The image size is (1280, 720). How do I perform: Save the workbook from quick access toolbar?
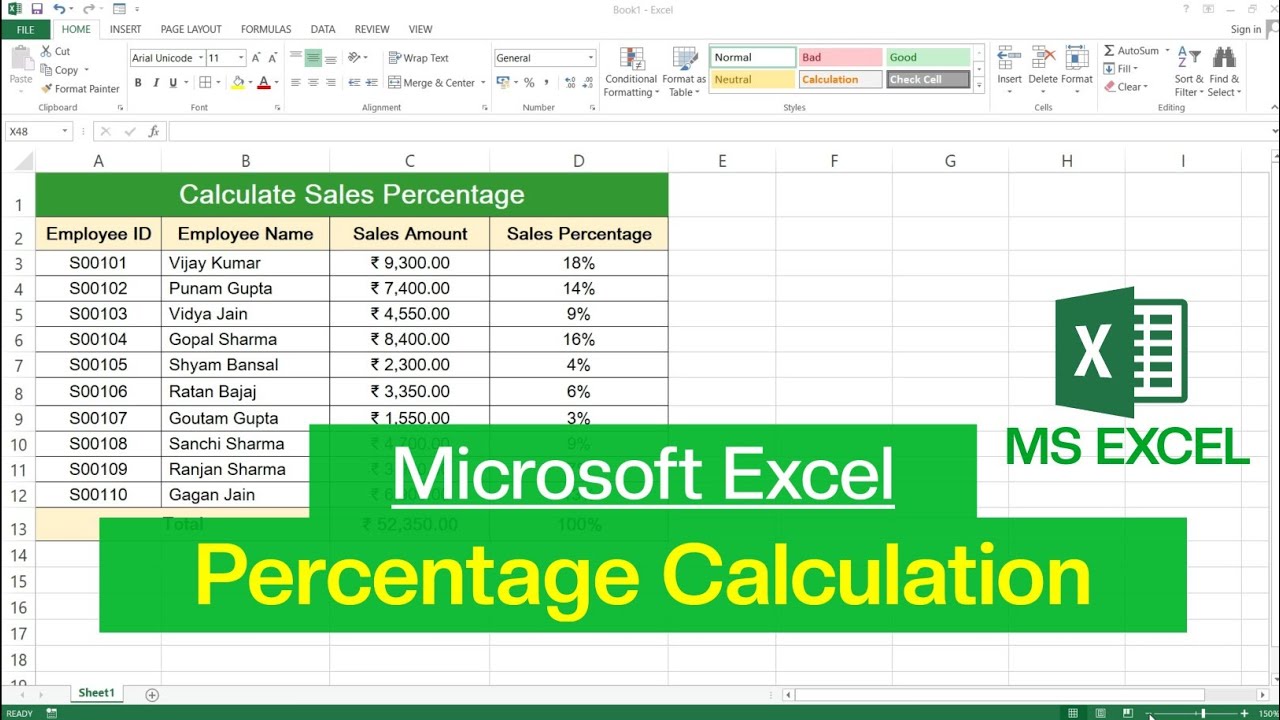click(x=37, y=9)
